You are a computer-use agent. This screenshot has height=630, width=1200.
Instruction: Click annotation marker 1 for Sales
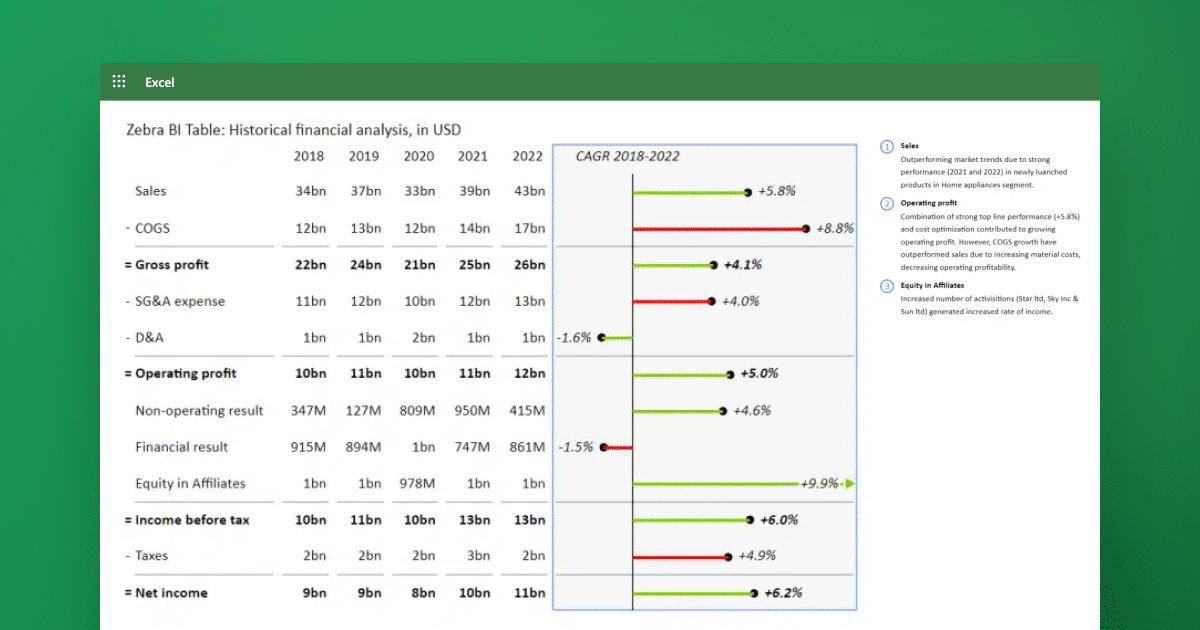click(x=887, y=146)
